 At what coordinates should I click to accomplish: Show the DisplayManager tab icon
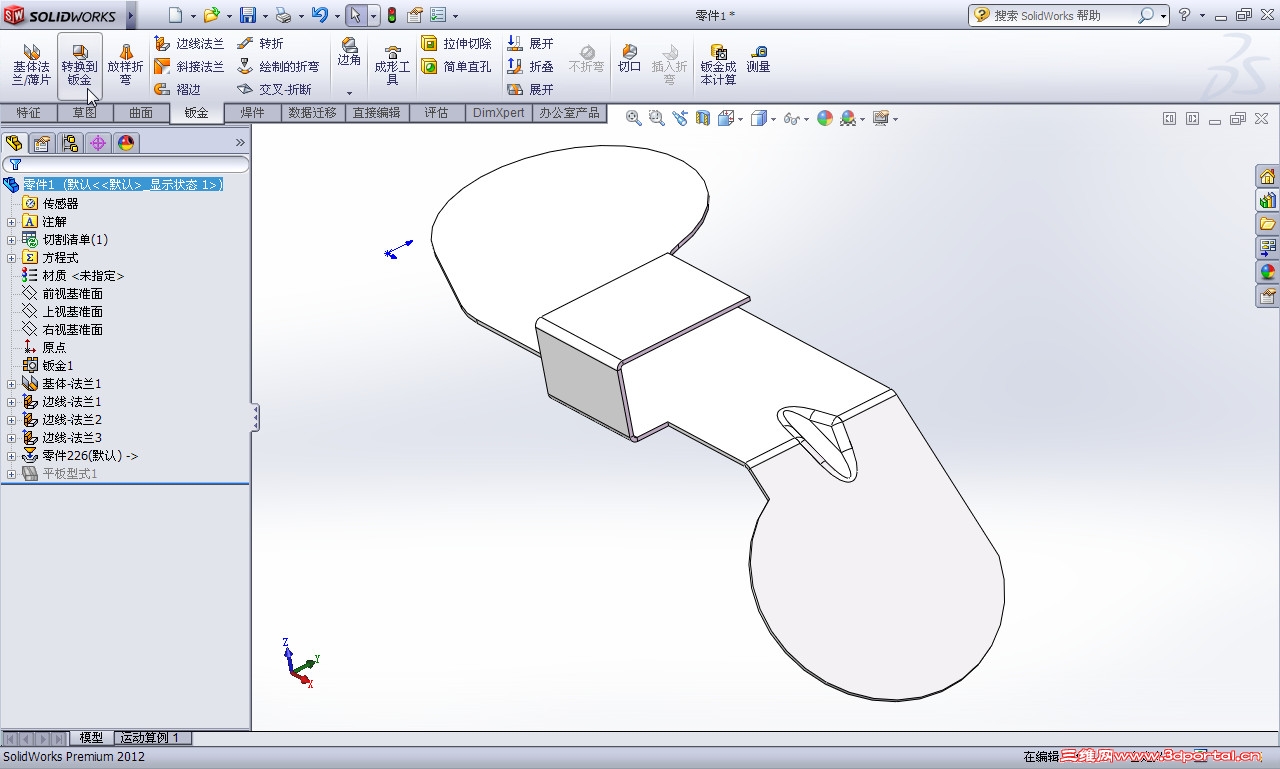point(126,143)
